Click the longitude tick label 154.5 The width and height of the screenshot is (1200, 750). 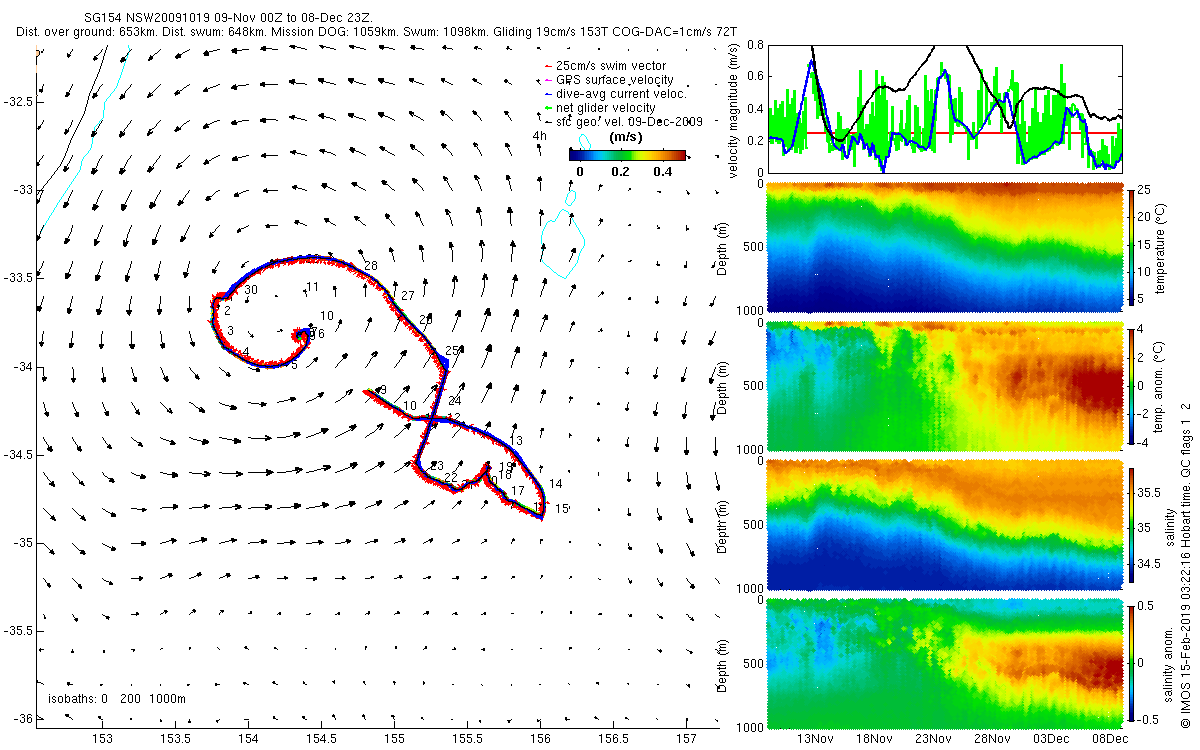coord(322,739)
